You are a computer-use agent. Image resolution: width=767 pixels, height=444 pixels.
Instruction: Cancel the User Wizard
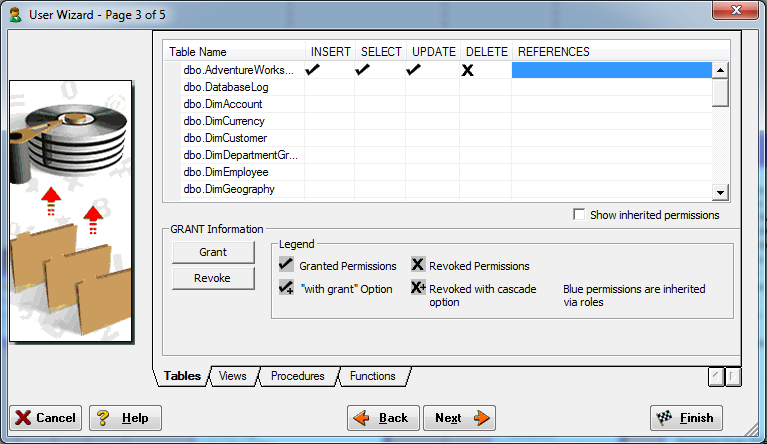point(45,418)
